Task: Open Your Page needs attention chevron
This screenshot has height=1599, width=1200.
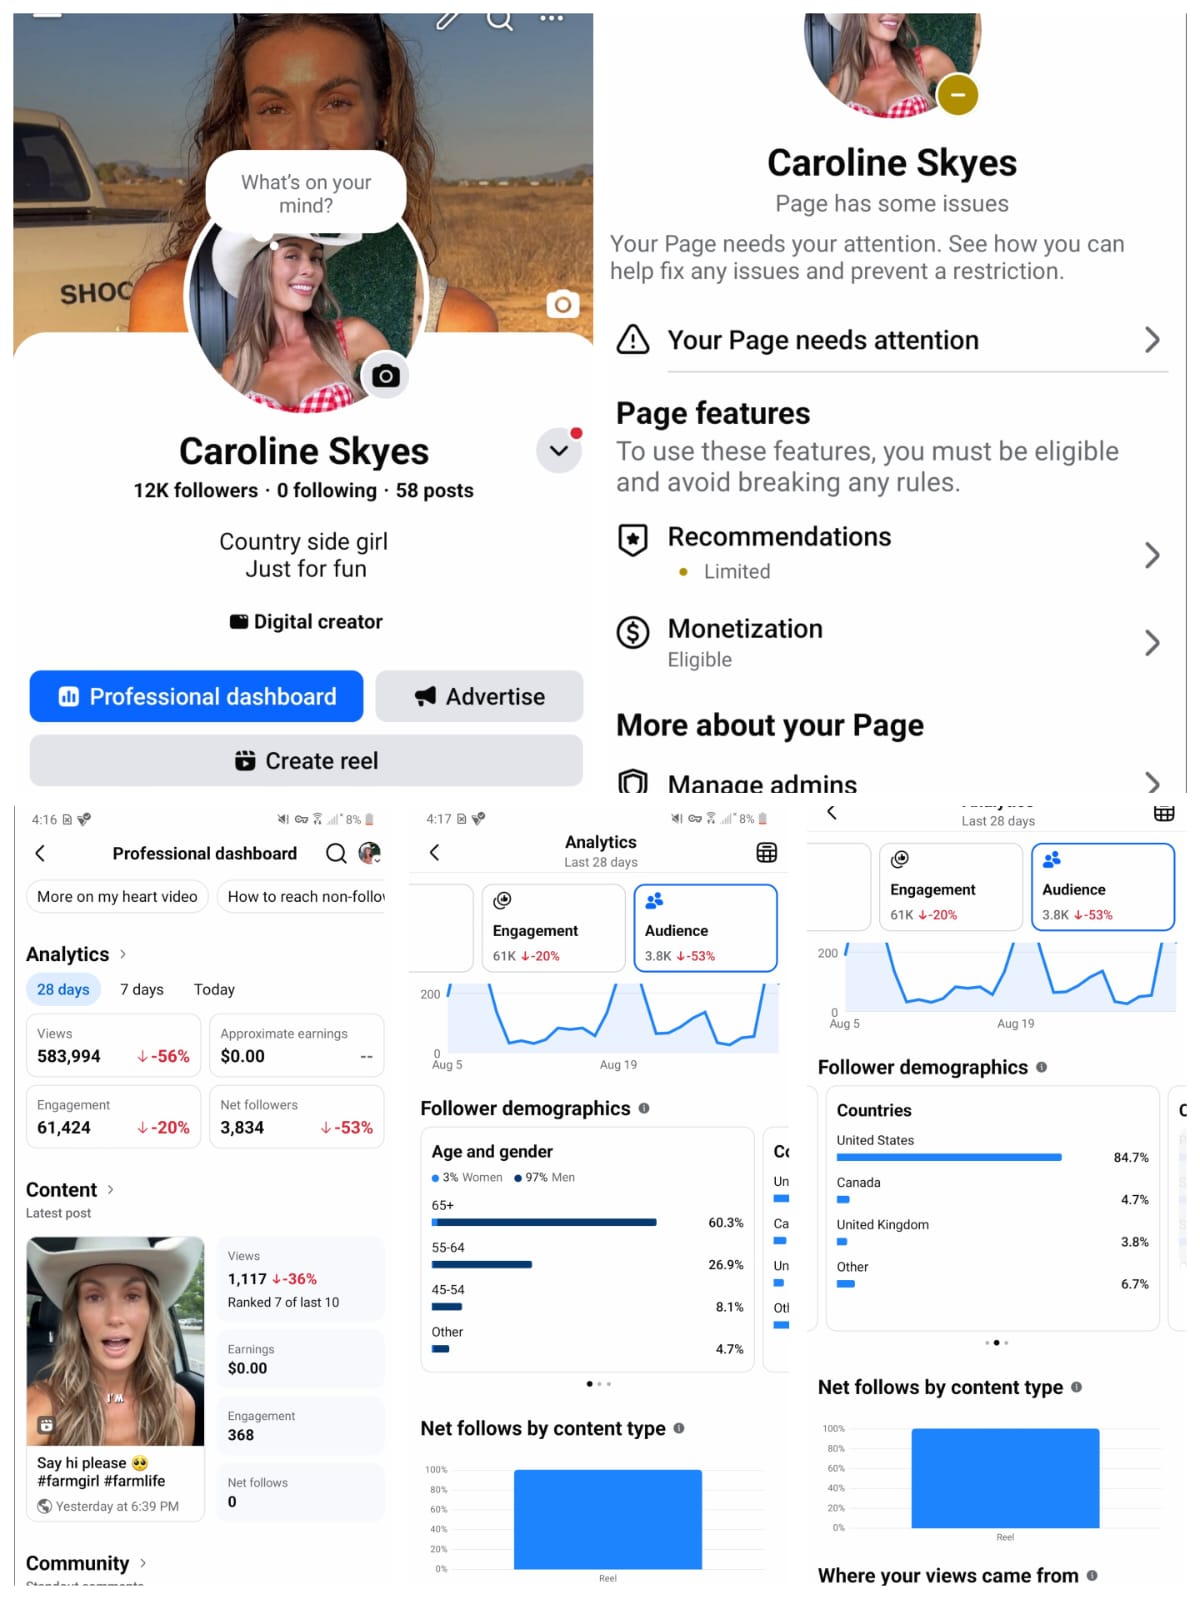Action: coord(1152,340)
